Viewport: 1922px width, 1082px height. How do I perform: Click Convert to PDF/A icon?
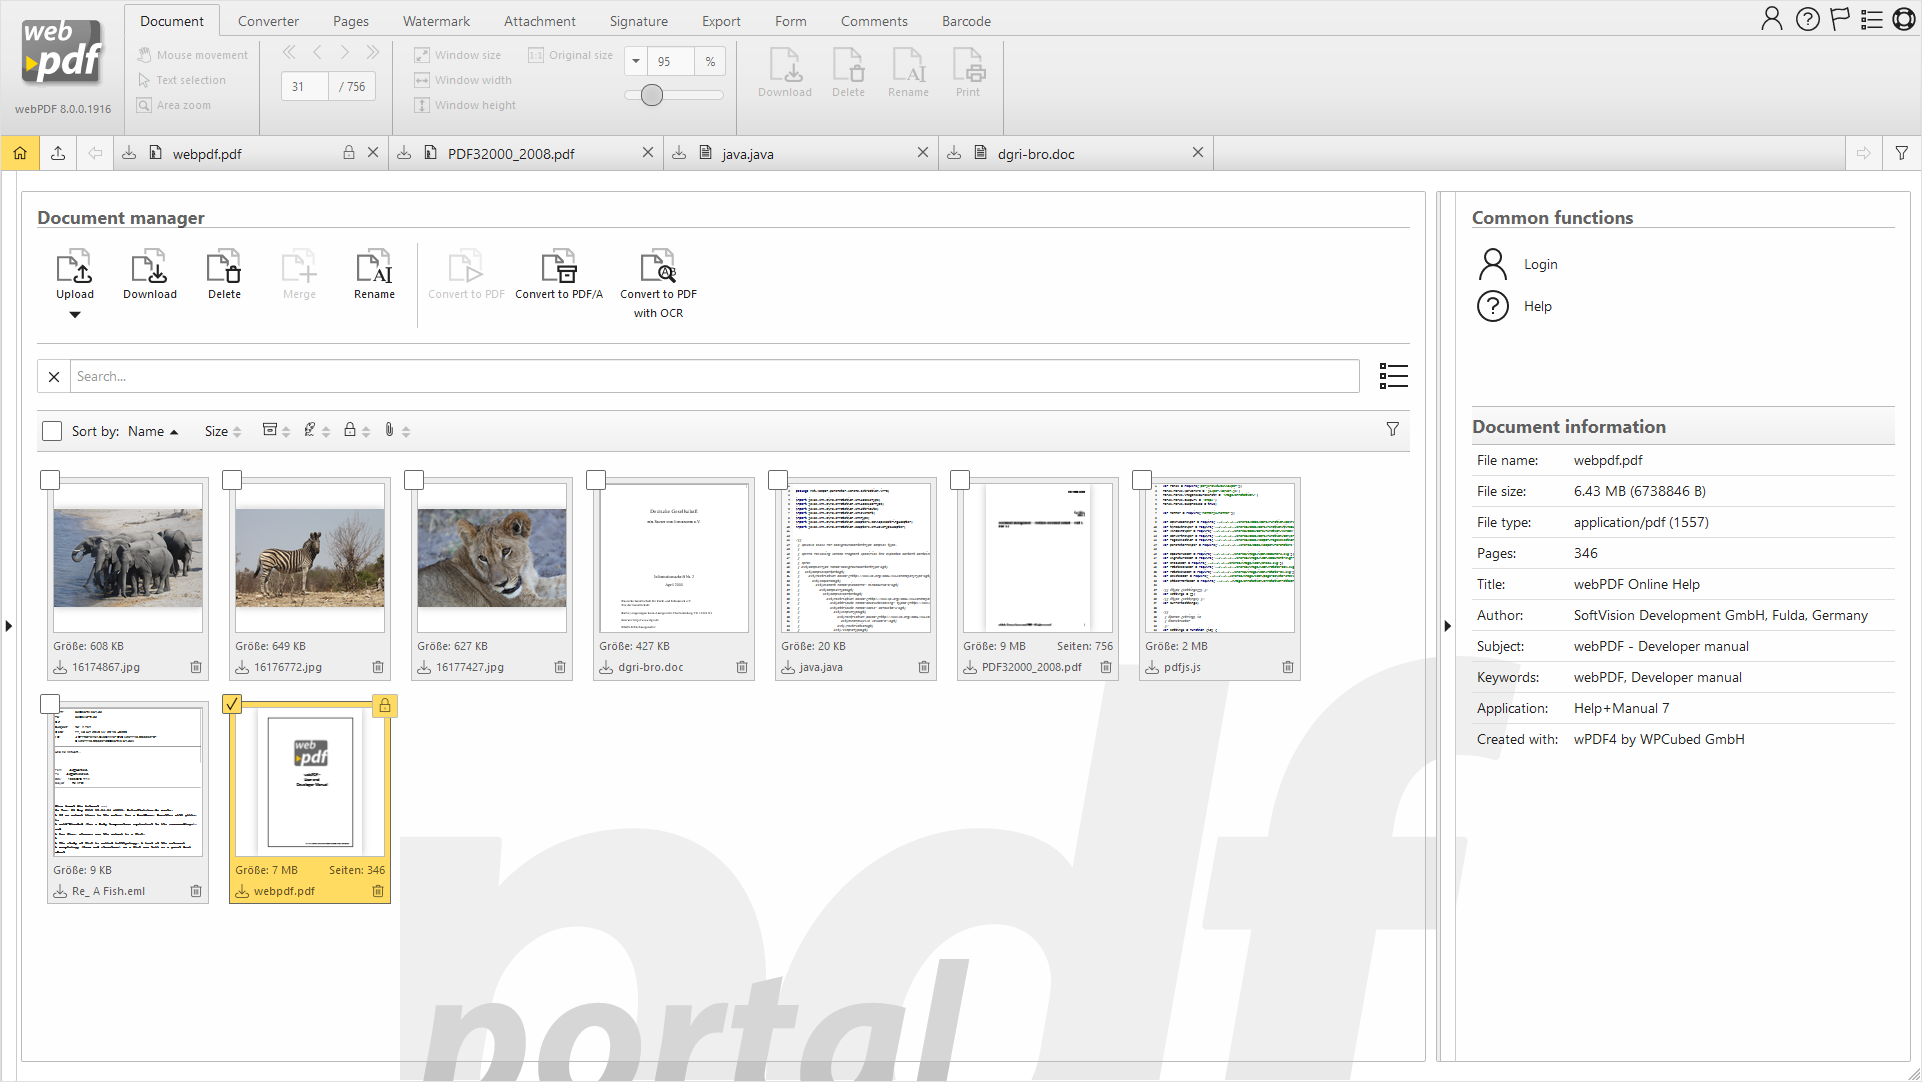(558, 268)
